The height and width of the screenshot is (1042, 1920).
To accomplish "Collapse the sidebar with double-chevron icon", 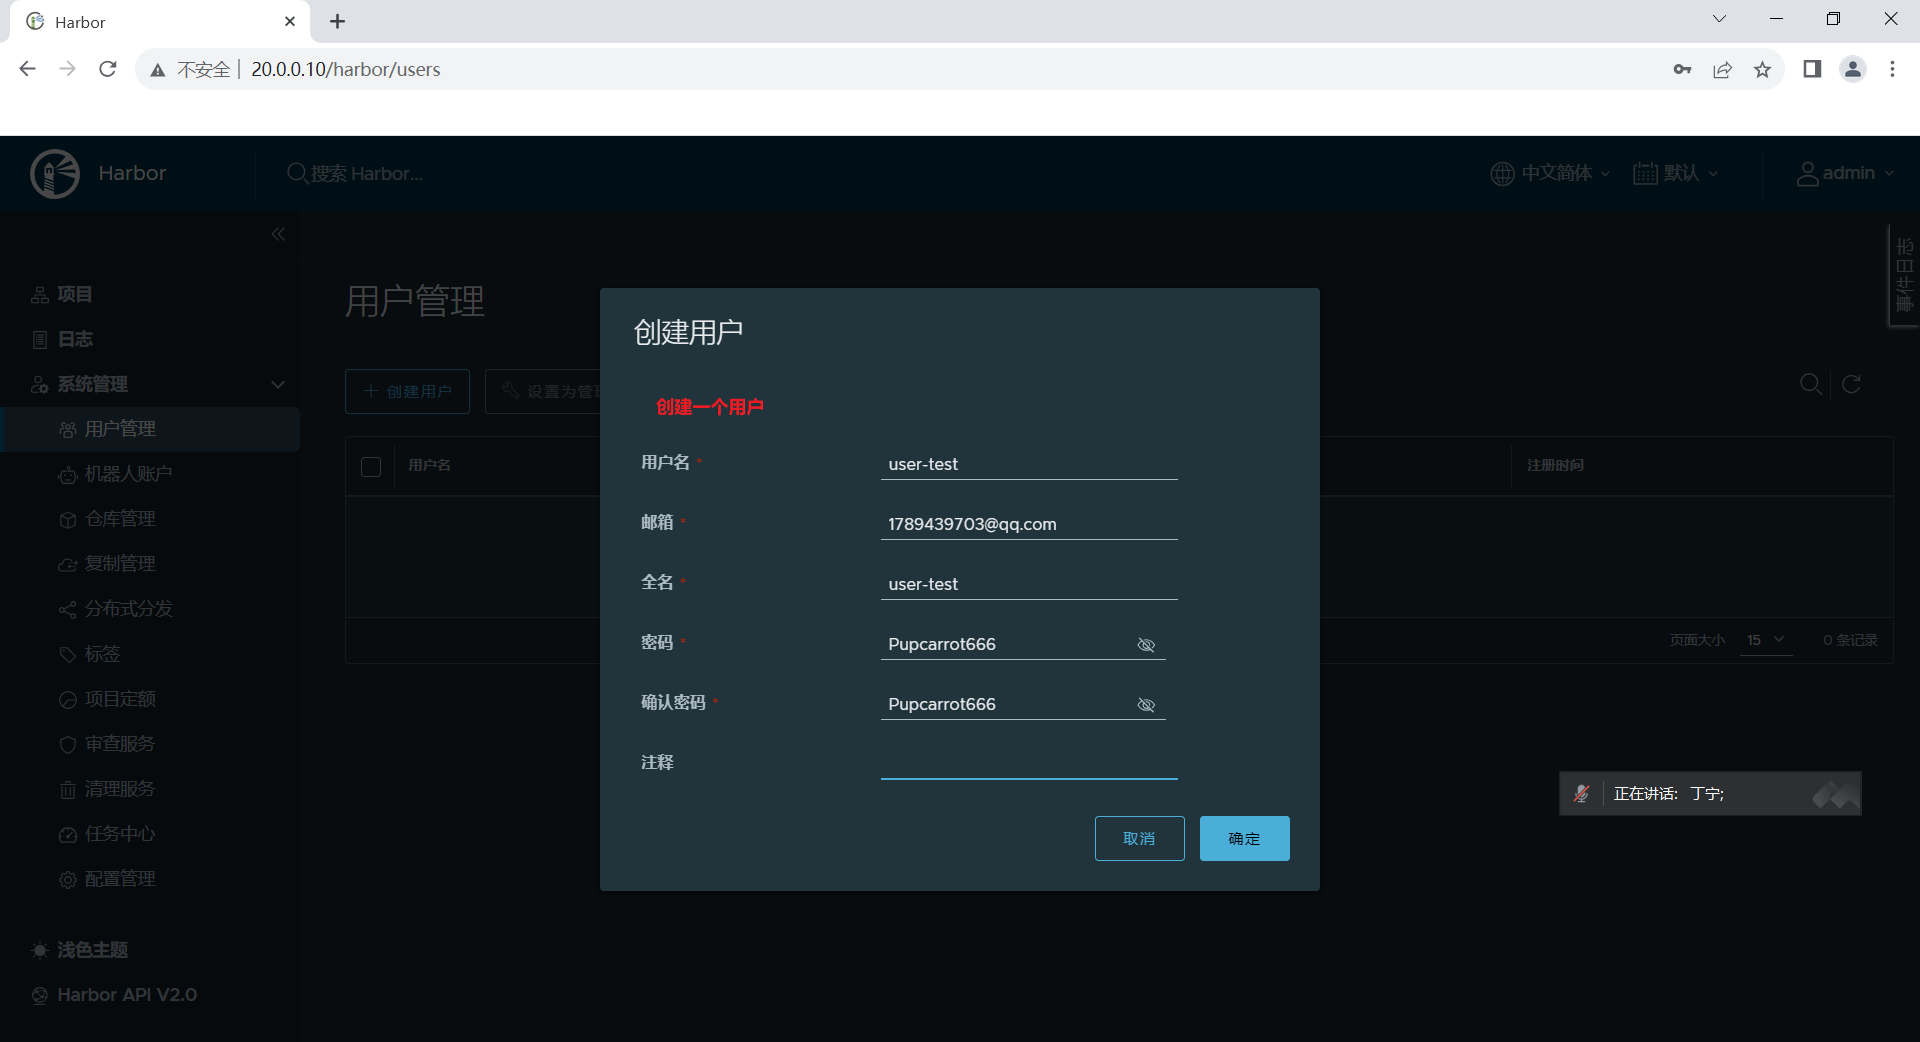I will point(278,234).
